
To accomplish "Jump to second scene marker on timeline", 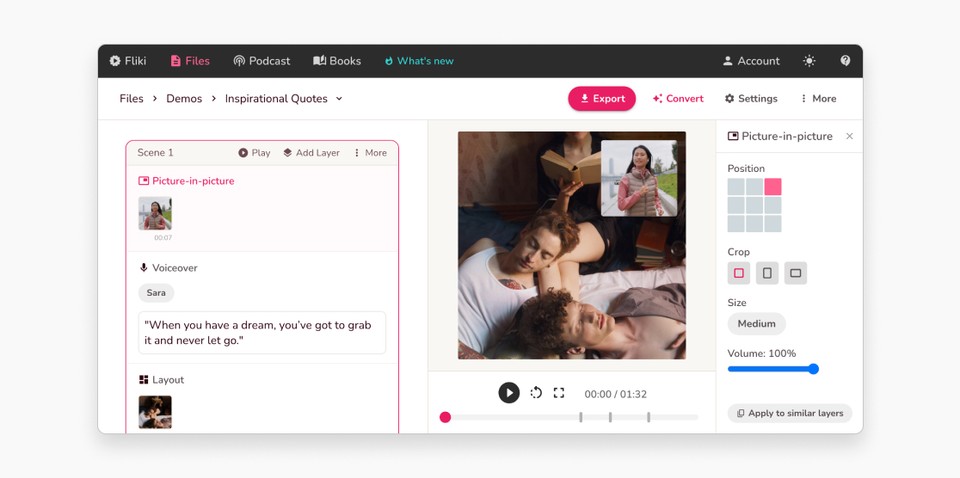I will (x=610, y=417).
